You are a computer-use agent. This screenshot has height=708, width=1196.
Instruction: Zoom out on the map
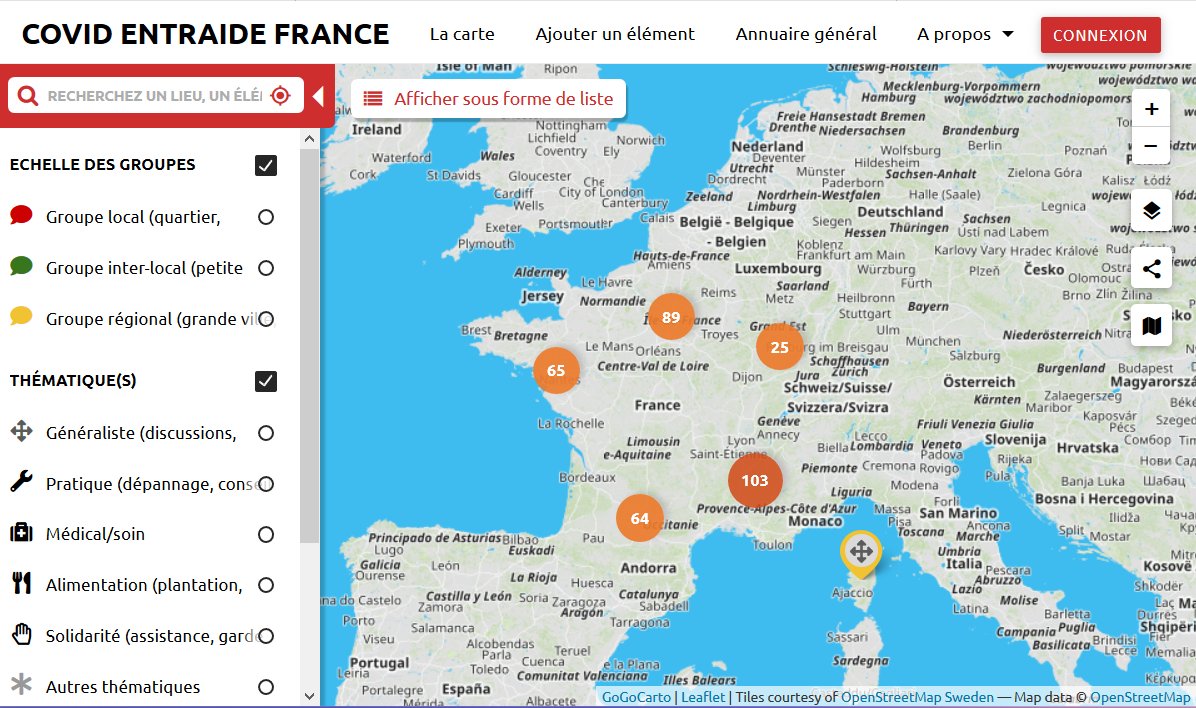1151,145
